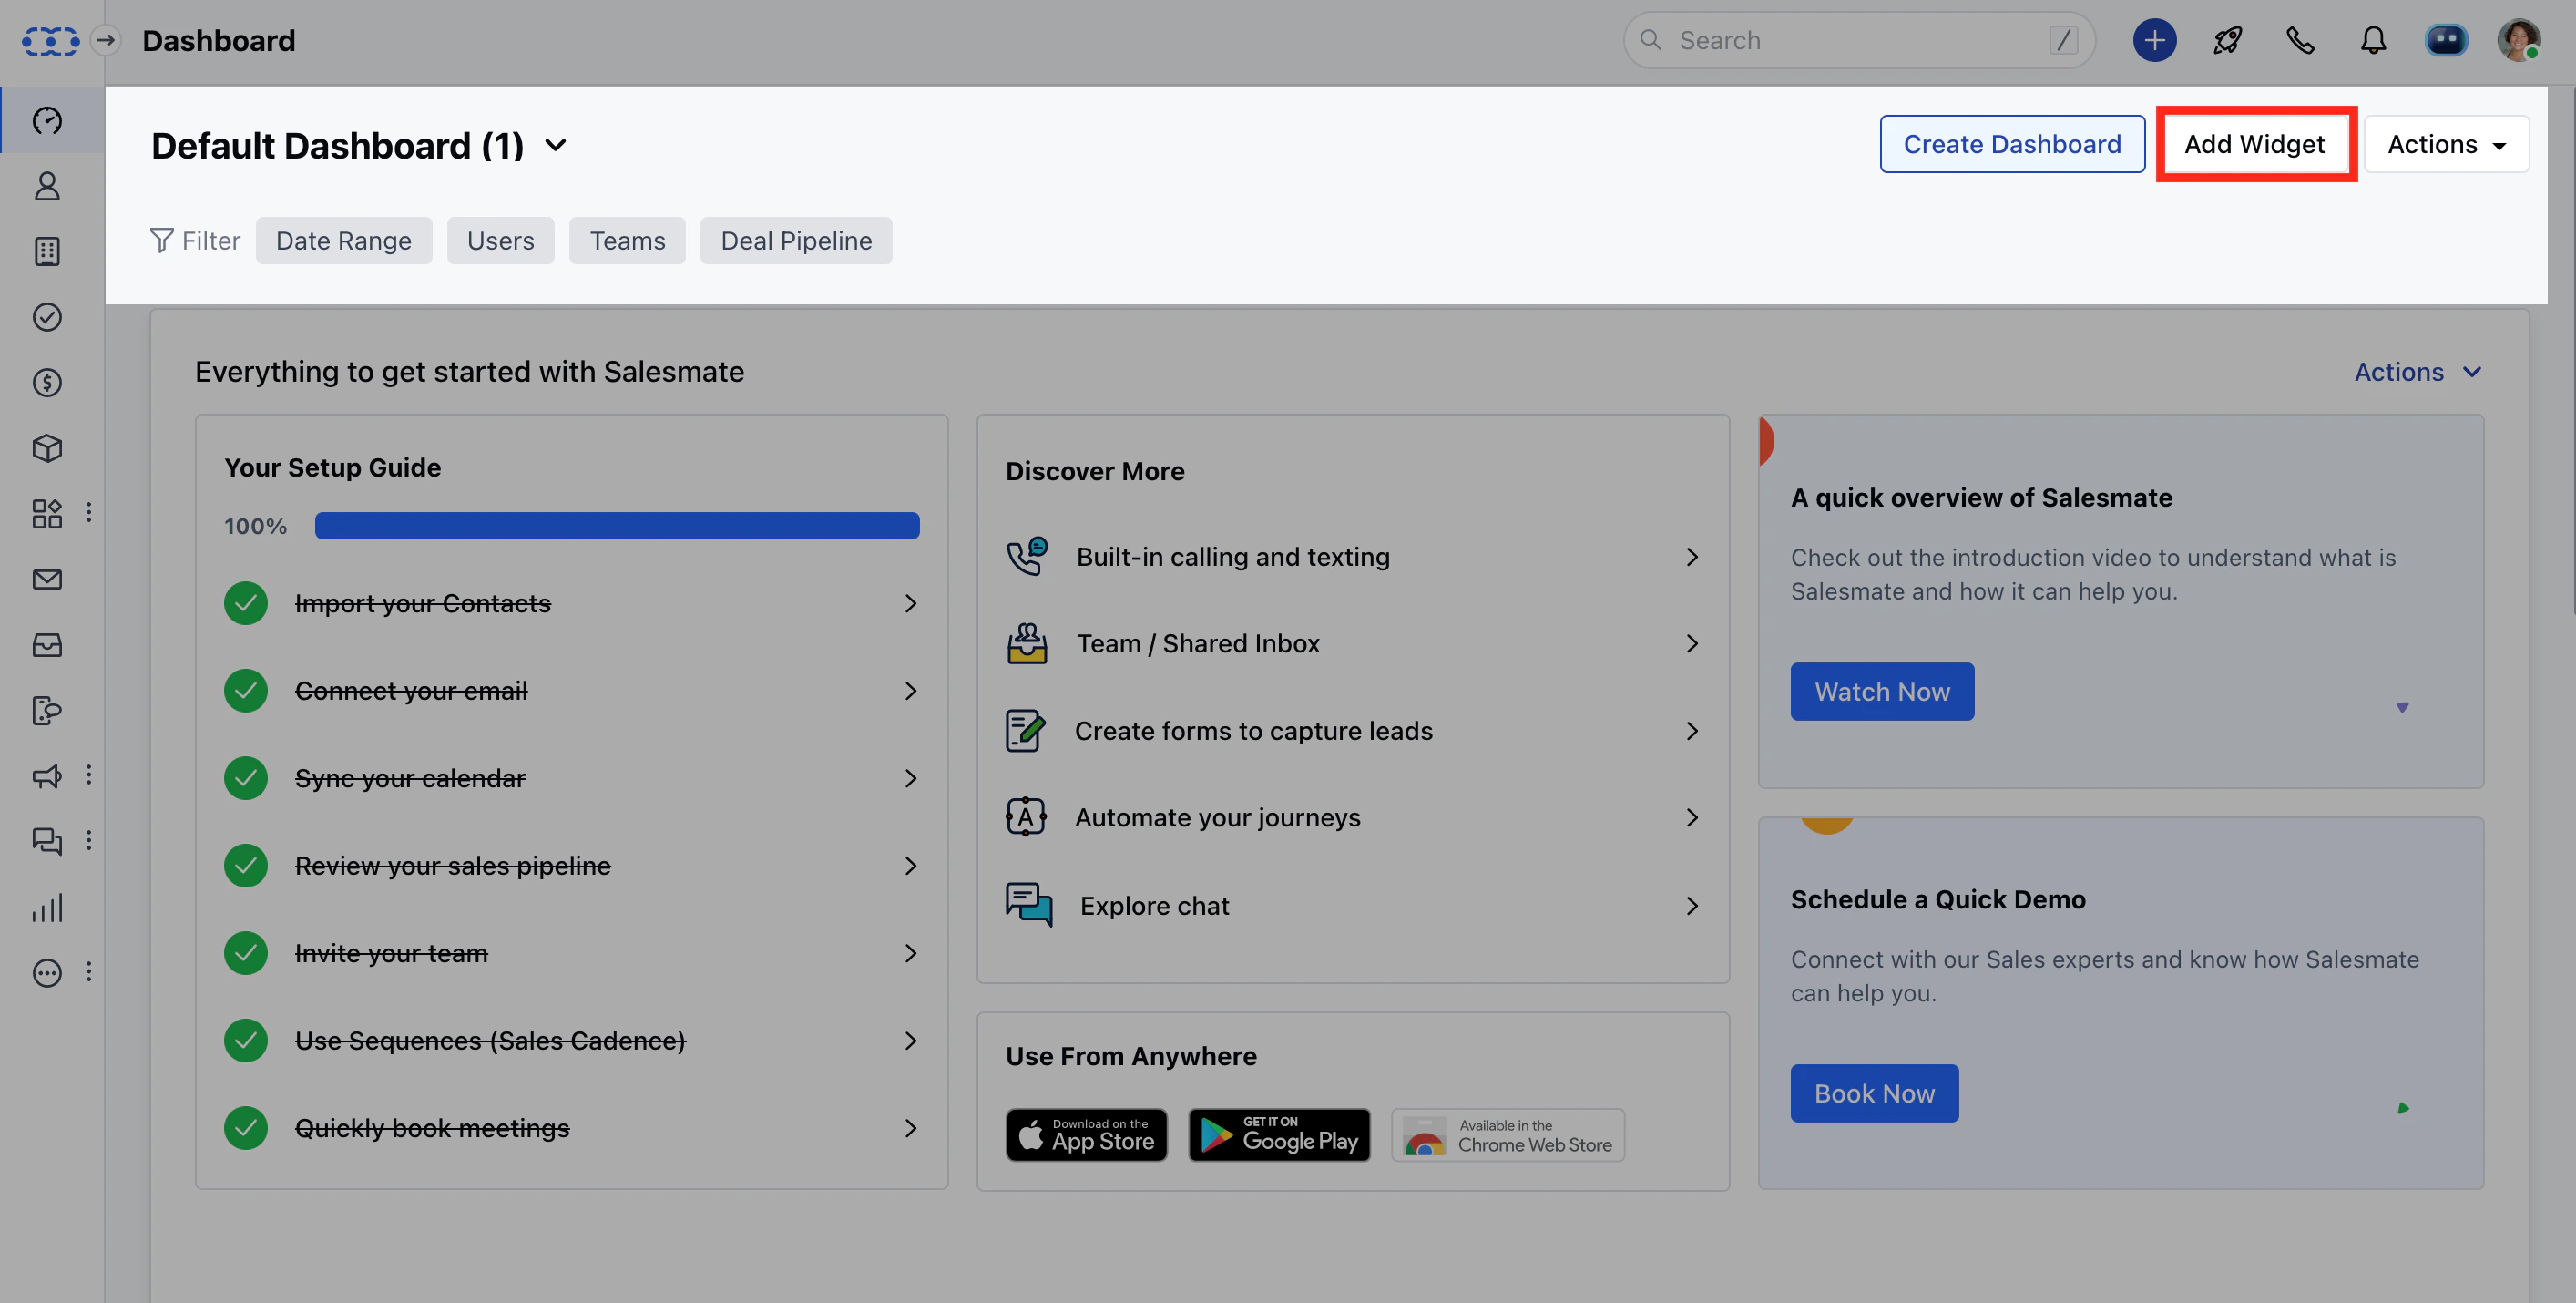Open notifications bell icon
2576x1303 pixels.
click(x=2373, y=41)
